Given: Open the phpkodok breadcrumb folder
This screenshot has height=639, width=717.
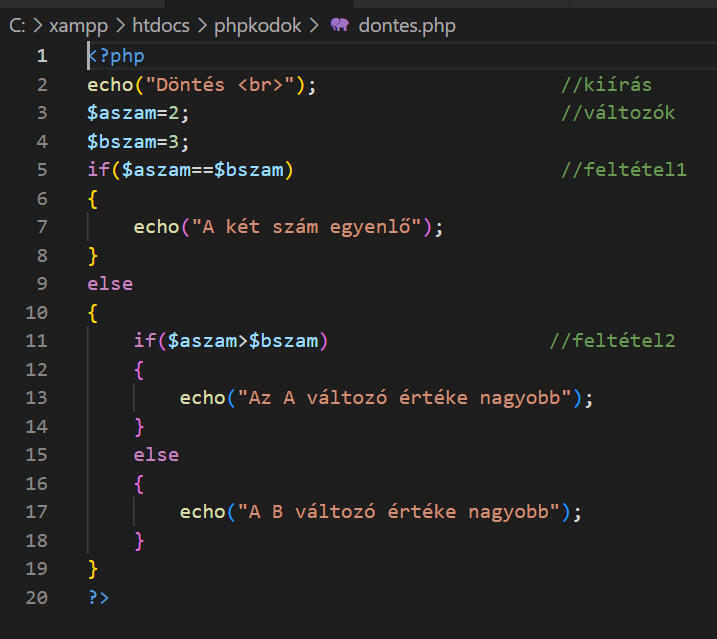Looking at the screenshot, I should [x=257, y=26].
